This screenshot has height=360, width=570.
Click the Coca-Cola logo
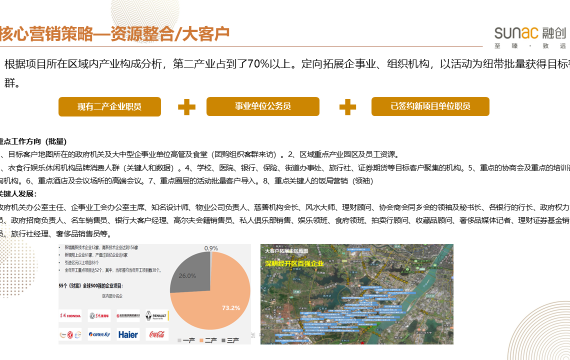157,334
